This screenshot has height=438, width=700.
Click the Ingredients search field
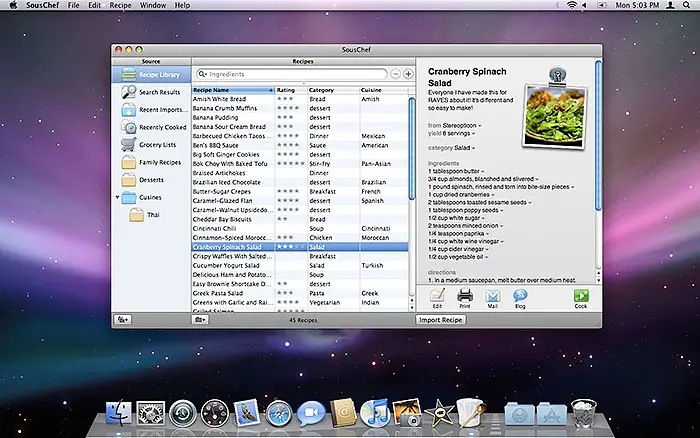[292, 74]
